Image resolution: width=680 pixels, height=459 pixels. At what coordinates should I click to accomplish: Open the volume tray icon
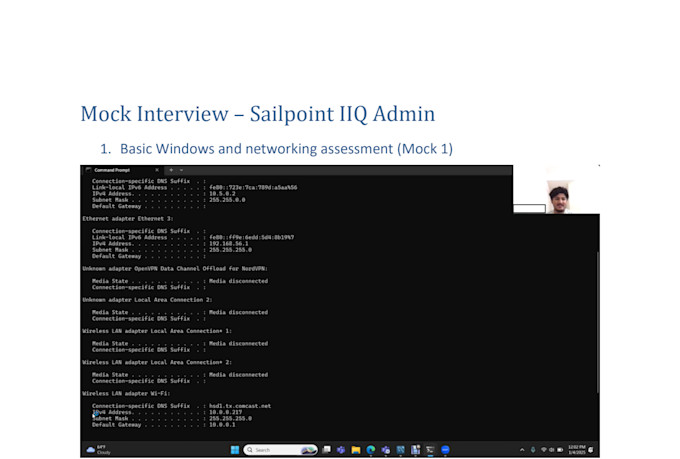tap(552, 450)
